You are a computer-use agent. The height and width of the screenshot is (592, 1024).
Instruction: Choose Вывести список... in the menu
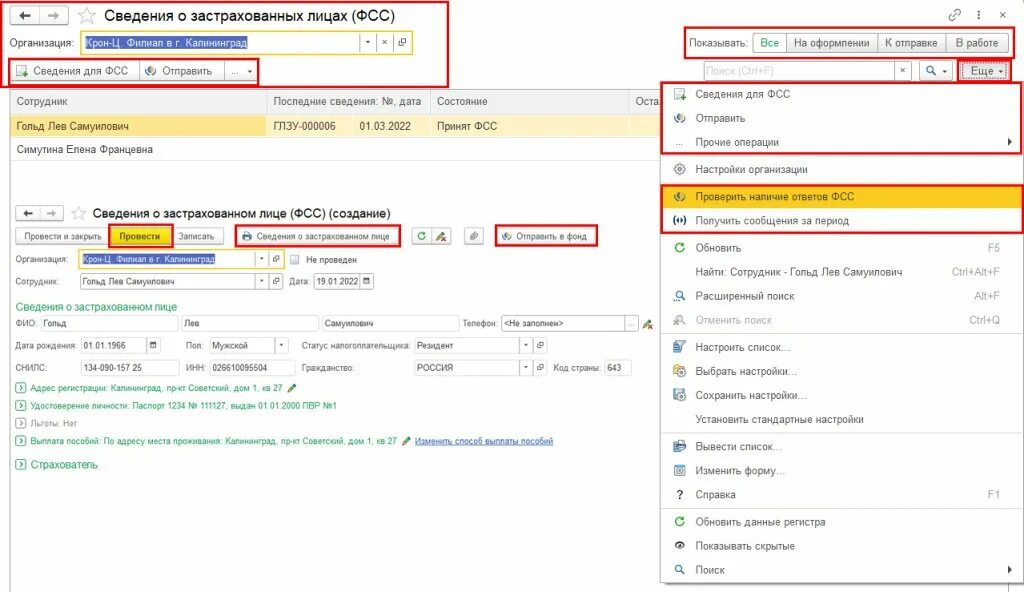(841, 447)
